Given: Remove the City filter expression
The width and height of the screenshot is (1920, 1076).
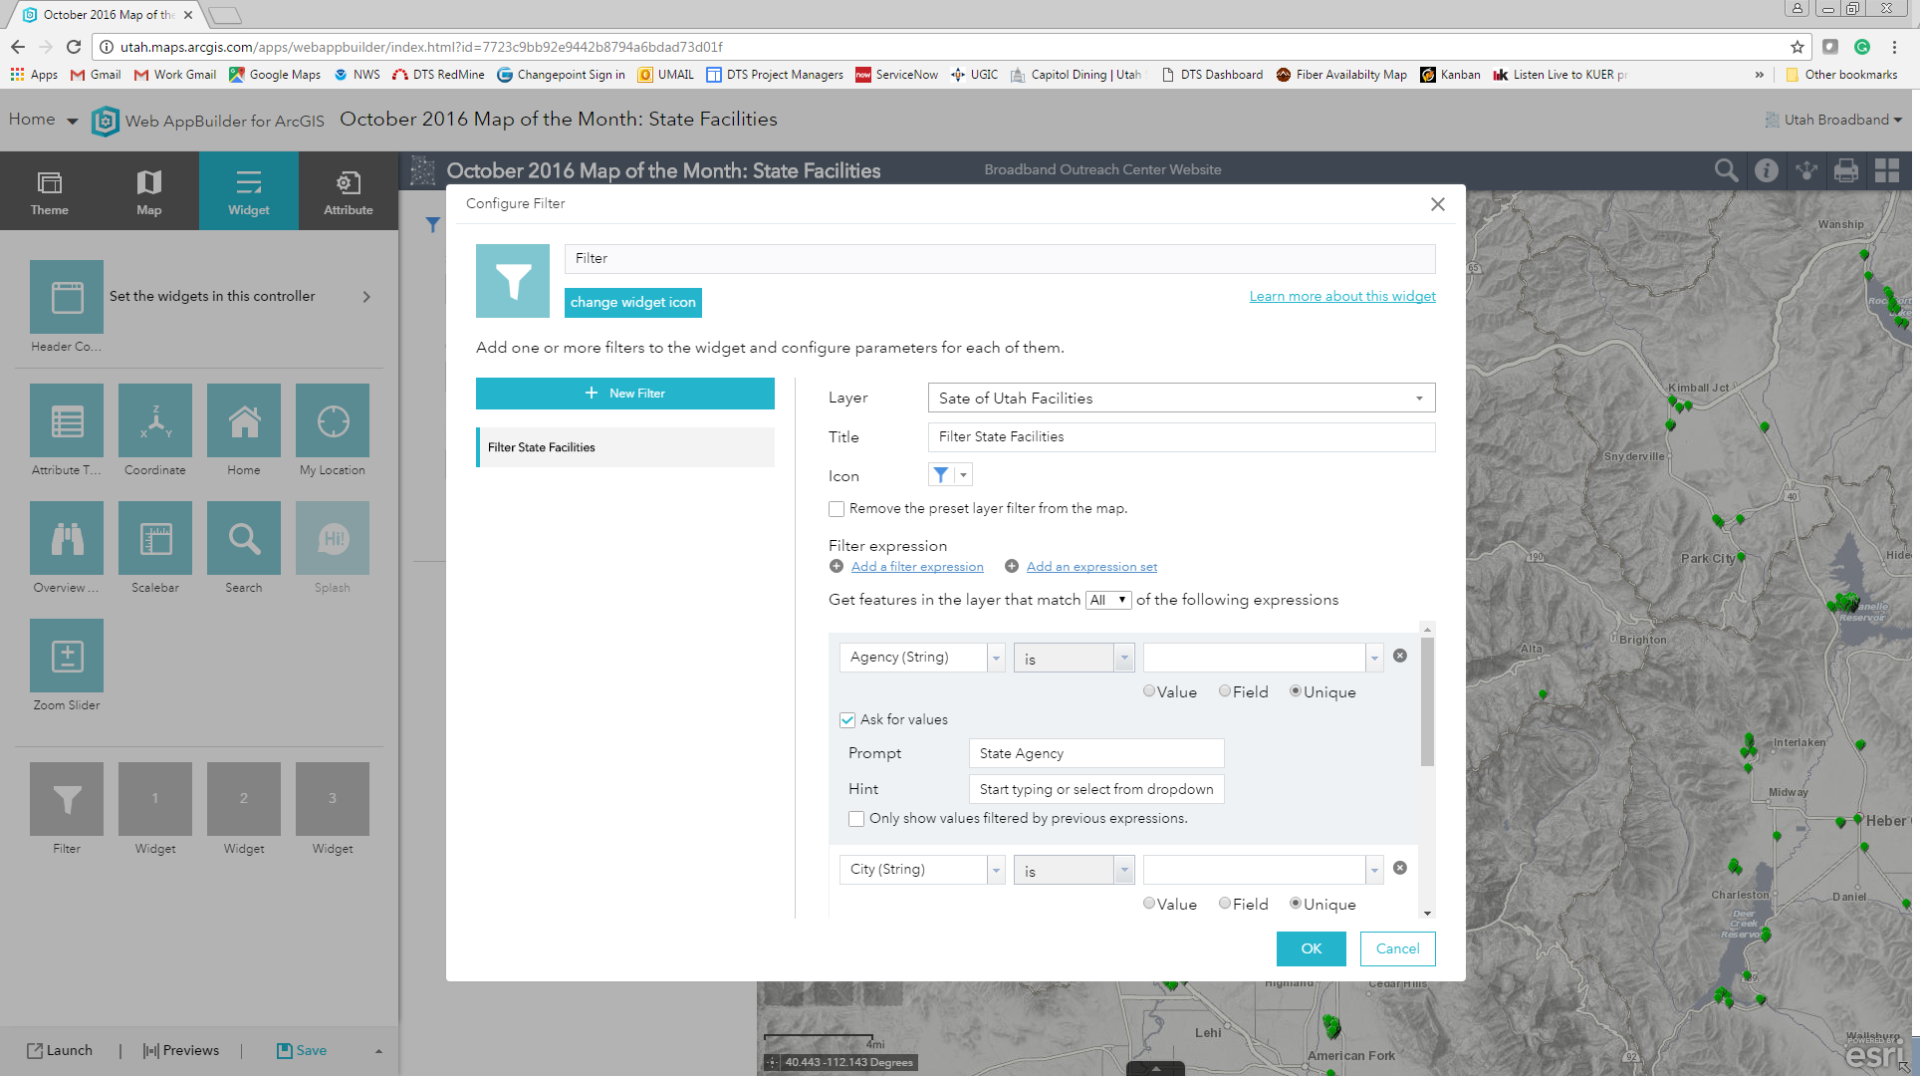Looking at the screenshot, I should click(x=1400, y=868).
